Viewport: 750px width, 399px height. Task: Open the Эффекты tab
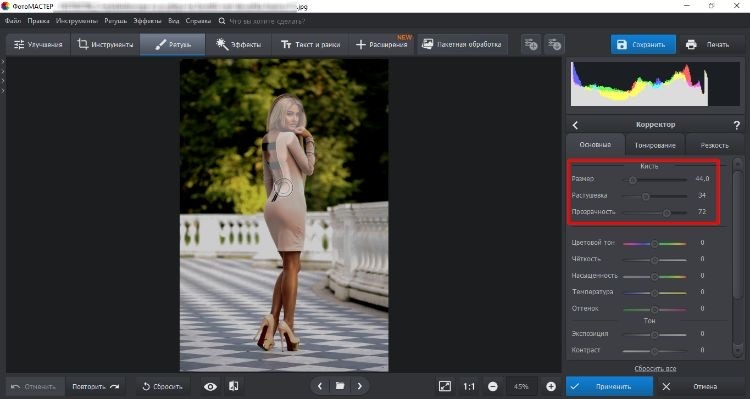[x=239, y=44]
